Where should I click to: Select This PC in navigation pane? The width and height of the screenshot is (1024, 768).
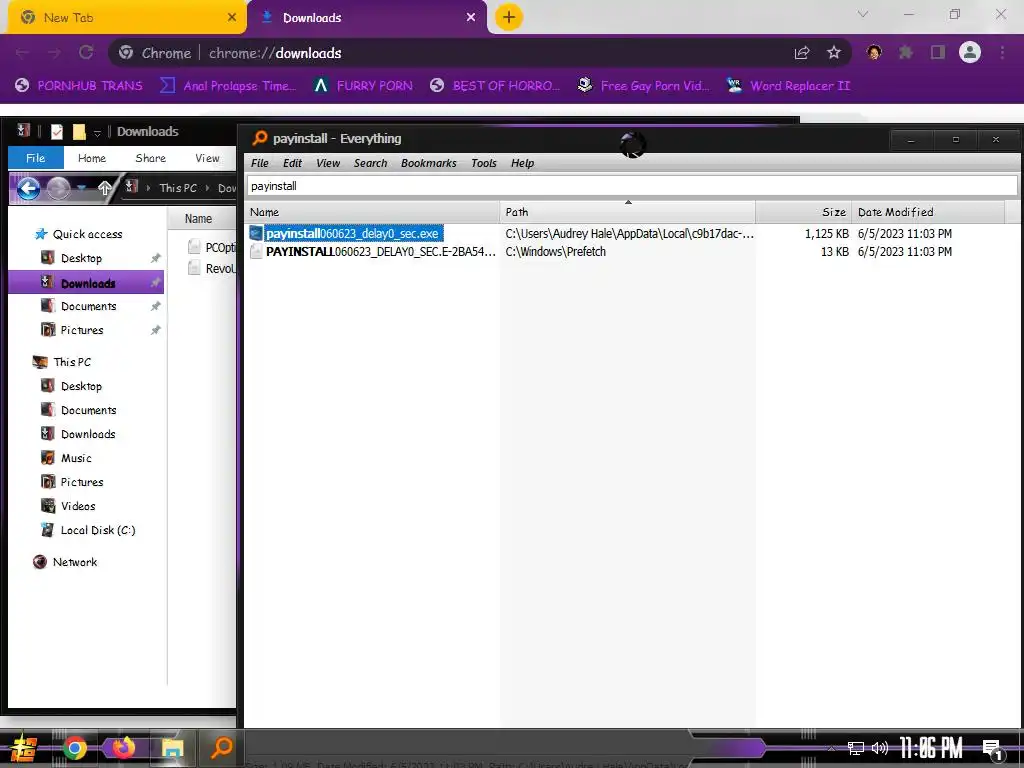tap(72, 362)
